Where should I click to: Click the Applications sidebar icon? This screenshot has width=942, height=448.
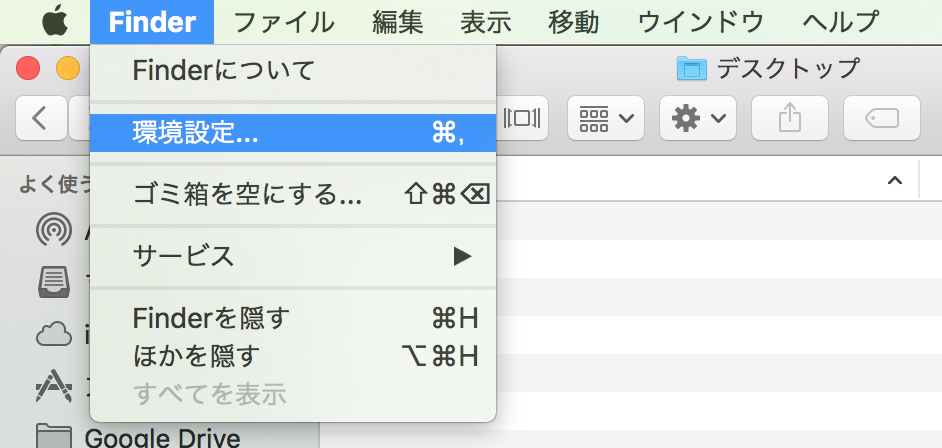click(54, 386)
